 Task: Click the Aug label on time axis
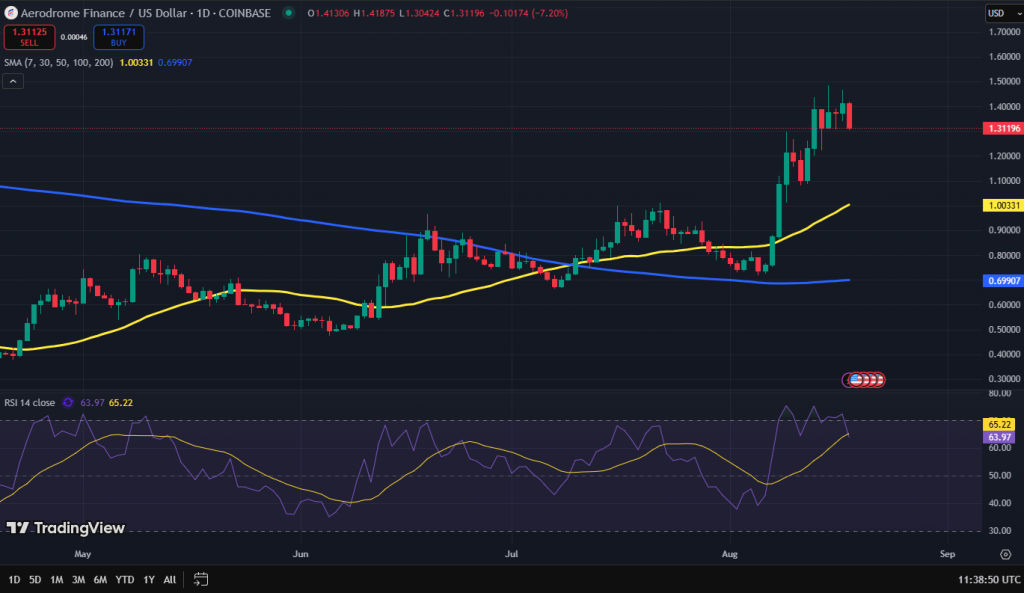[x=729, y=554]
